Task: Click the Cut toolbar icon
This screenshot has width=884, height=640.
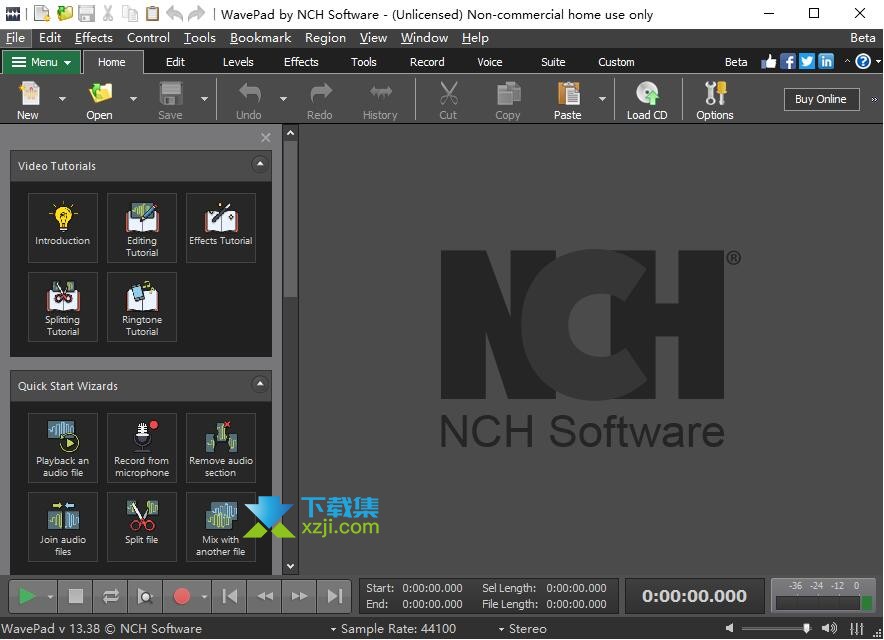Action: (x=448, y=100)
